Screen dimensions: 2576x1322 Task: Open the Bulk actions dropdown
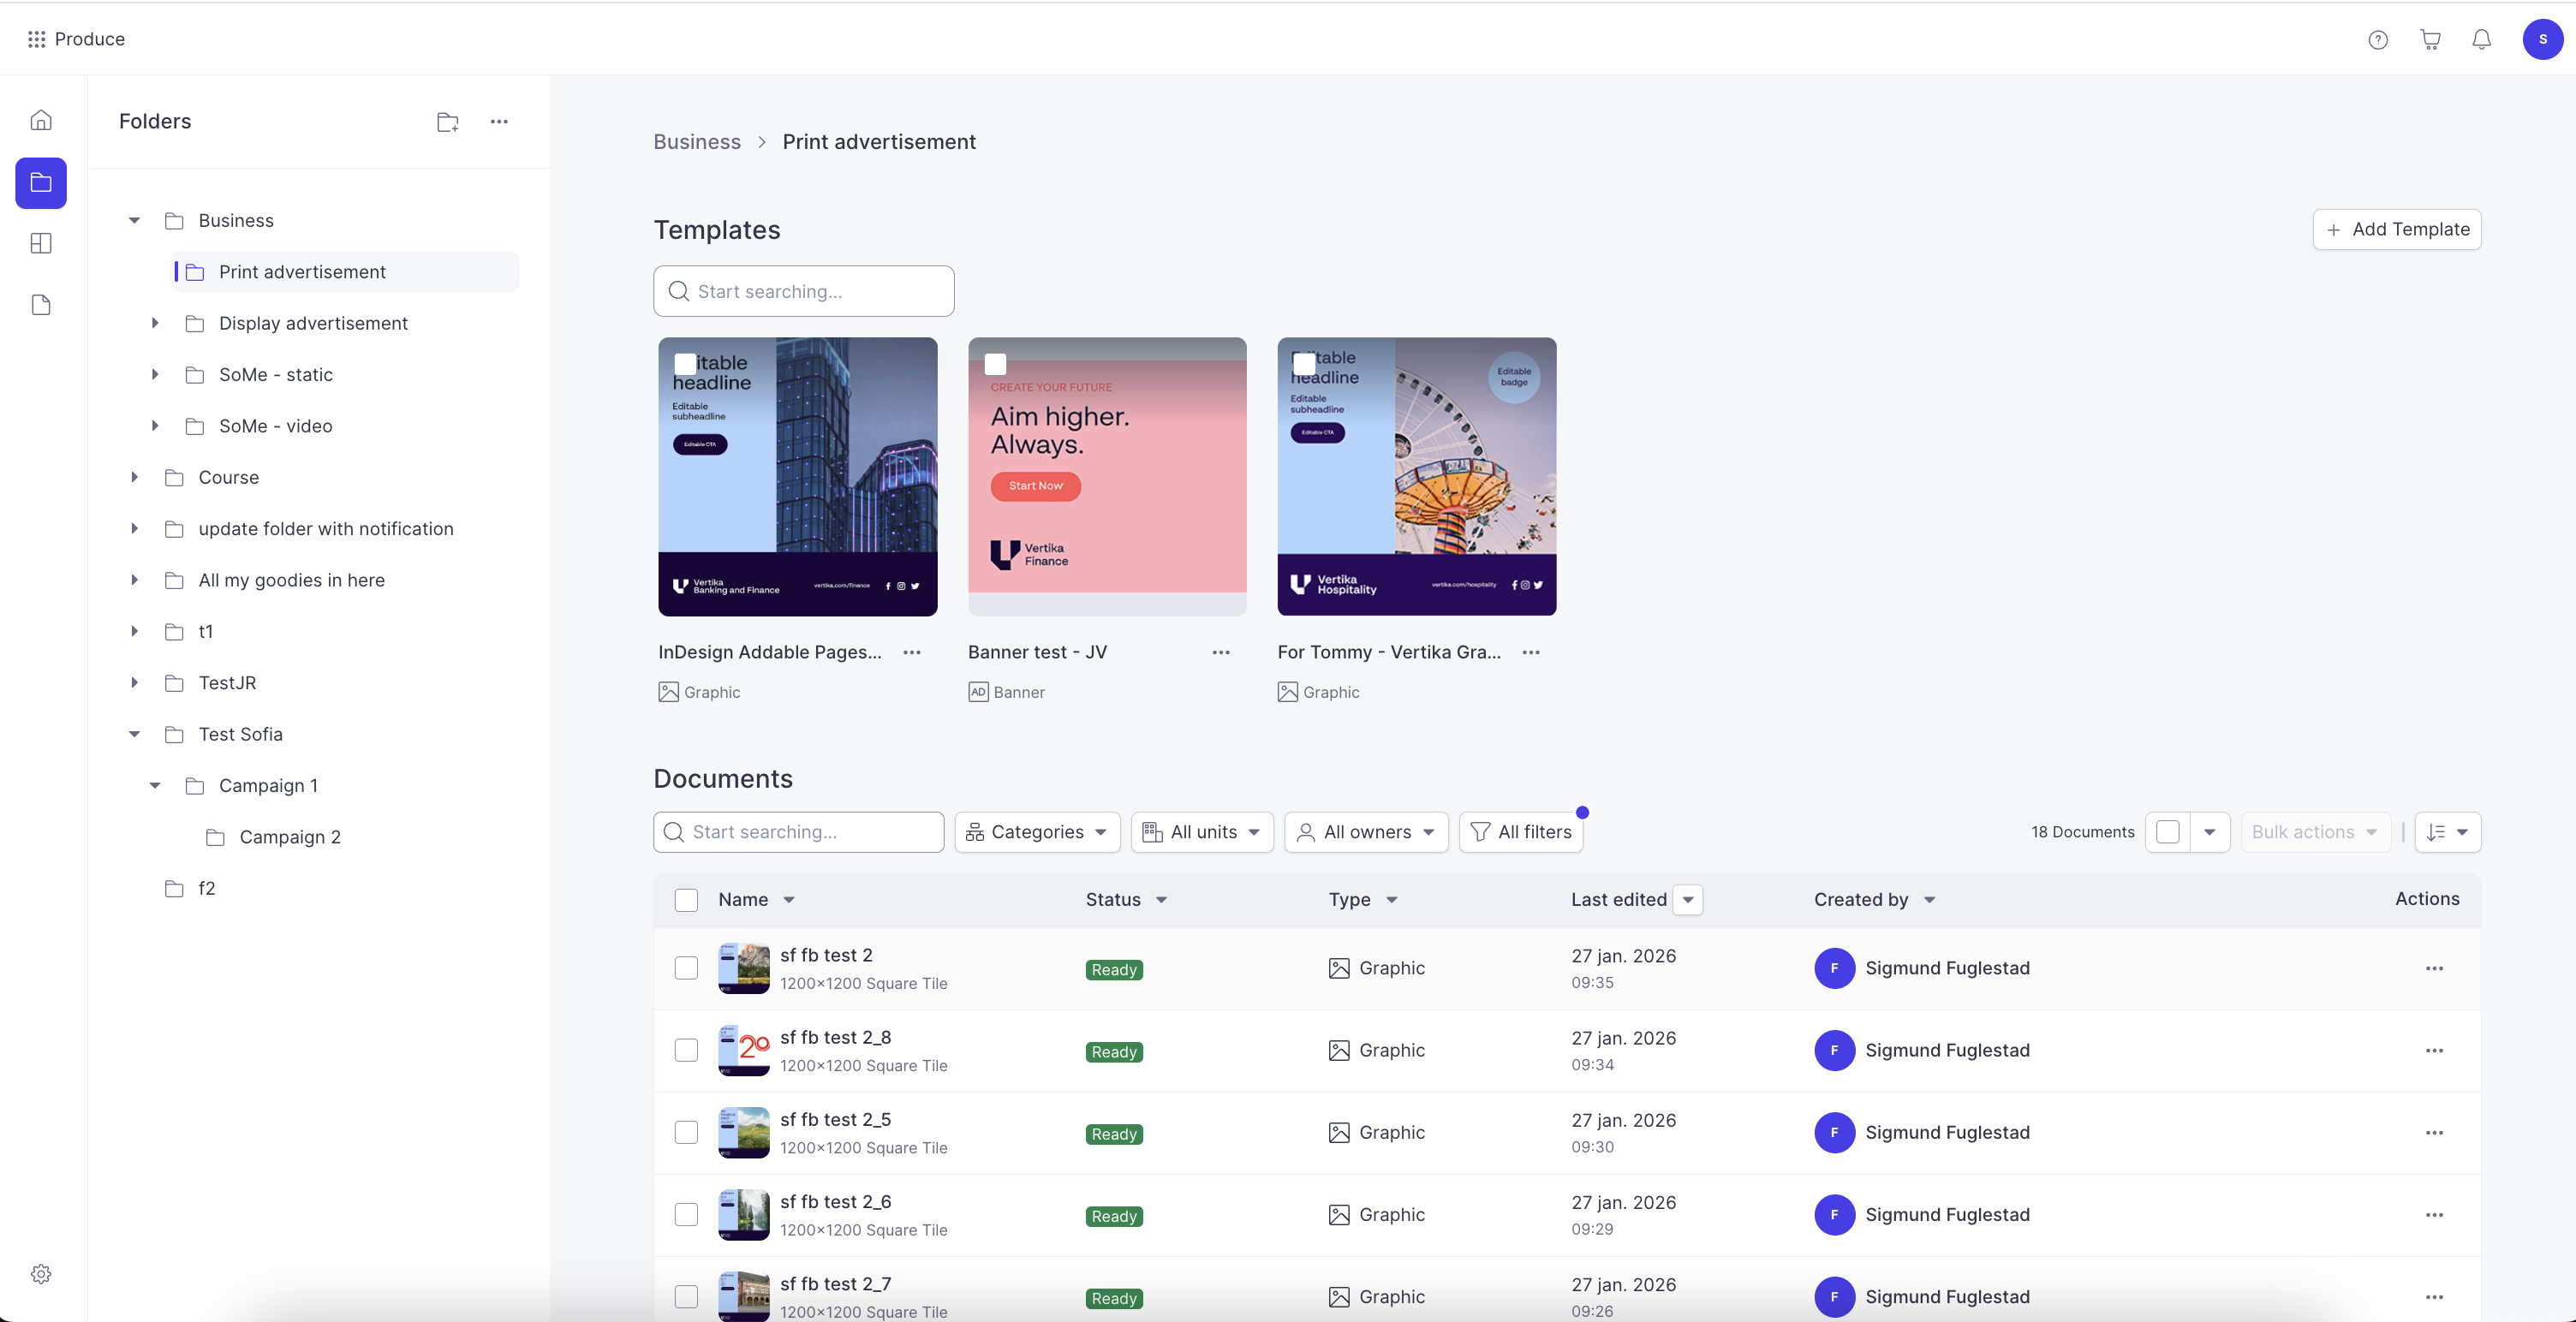coord(2315,832)
